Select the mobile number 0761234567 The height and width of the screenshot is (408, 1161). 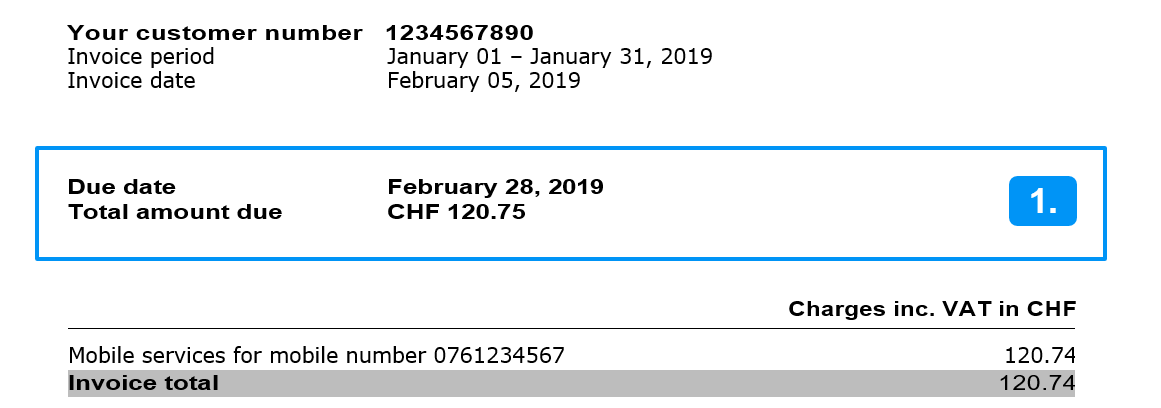pyautogui.click(x=498, y=355)
